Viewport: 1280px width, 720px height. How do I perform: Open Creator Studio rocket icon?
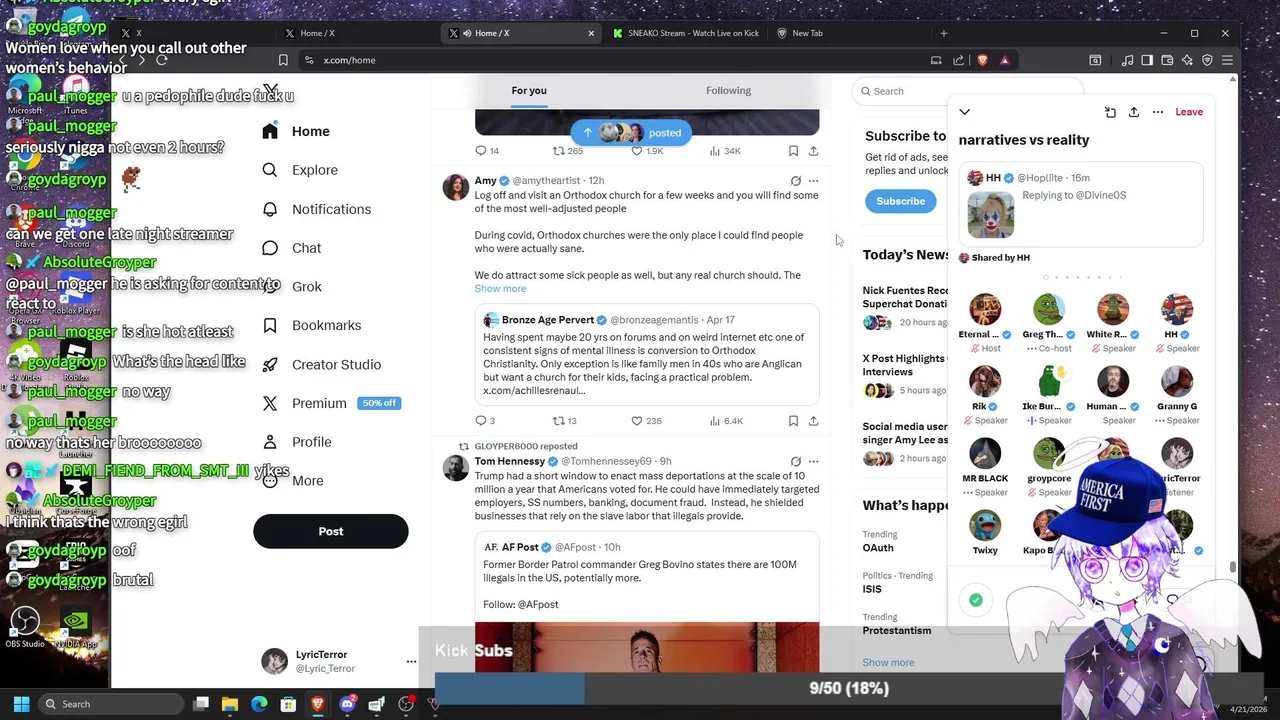point(270,364)
